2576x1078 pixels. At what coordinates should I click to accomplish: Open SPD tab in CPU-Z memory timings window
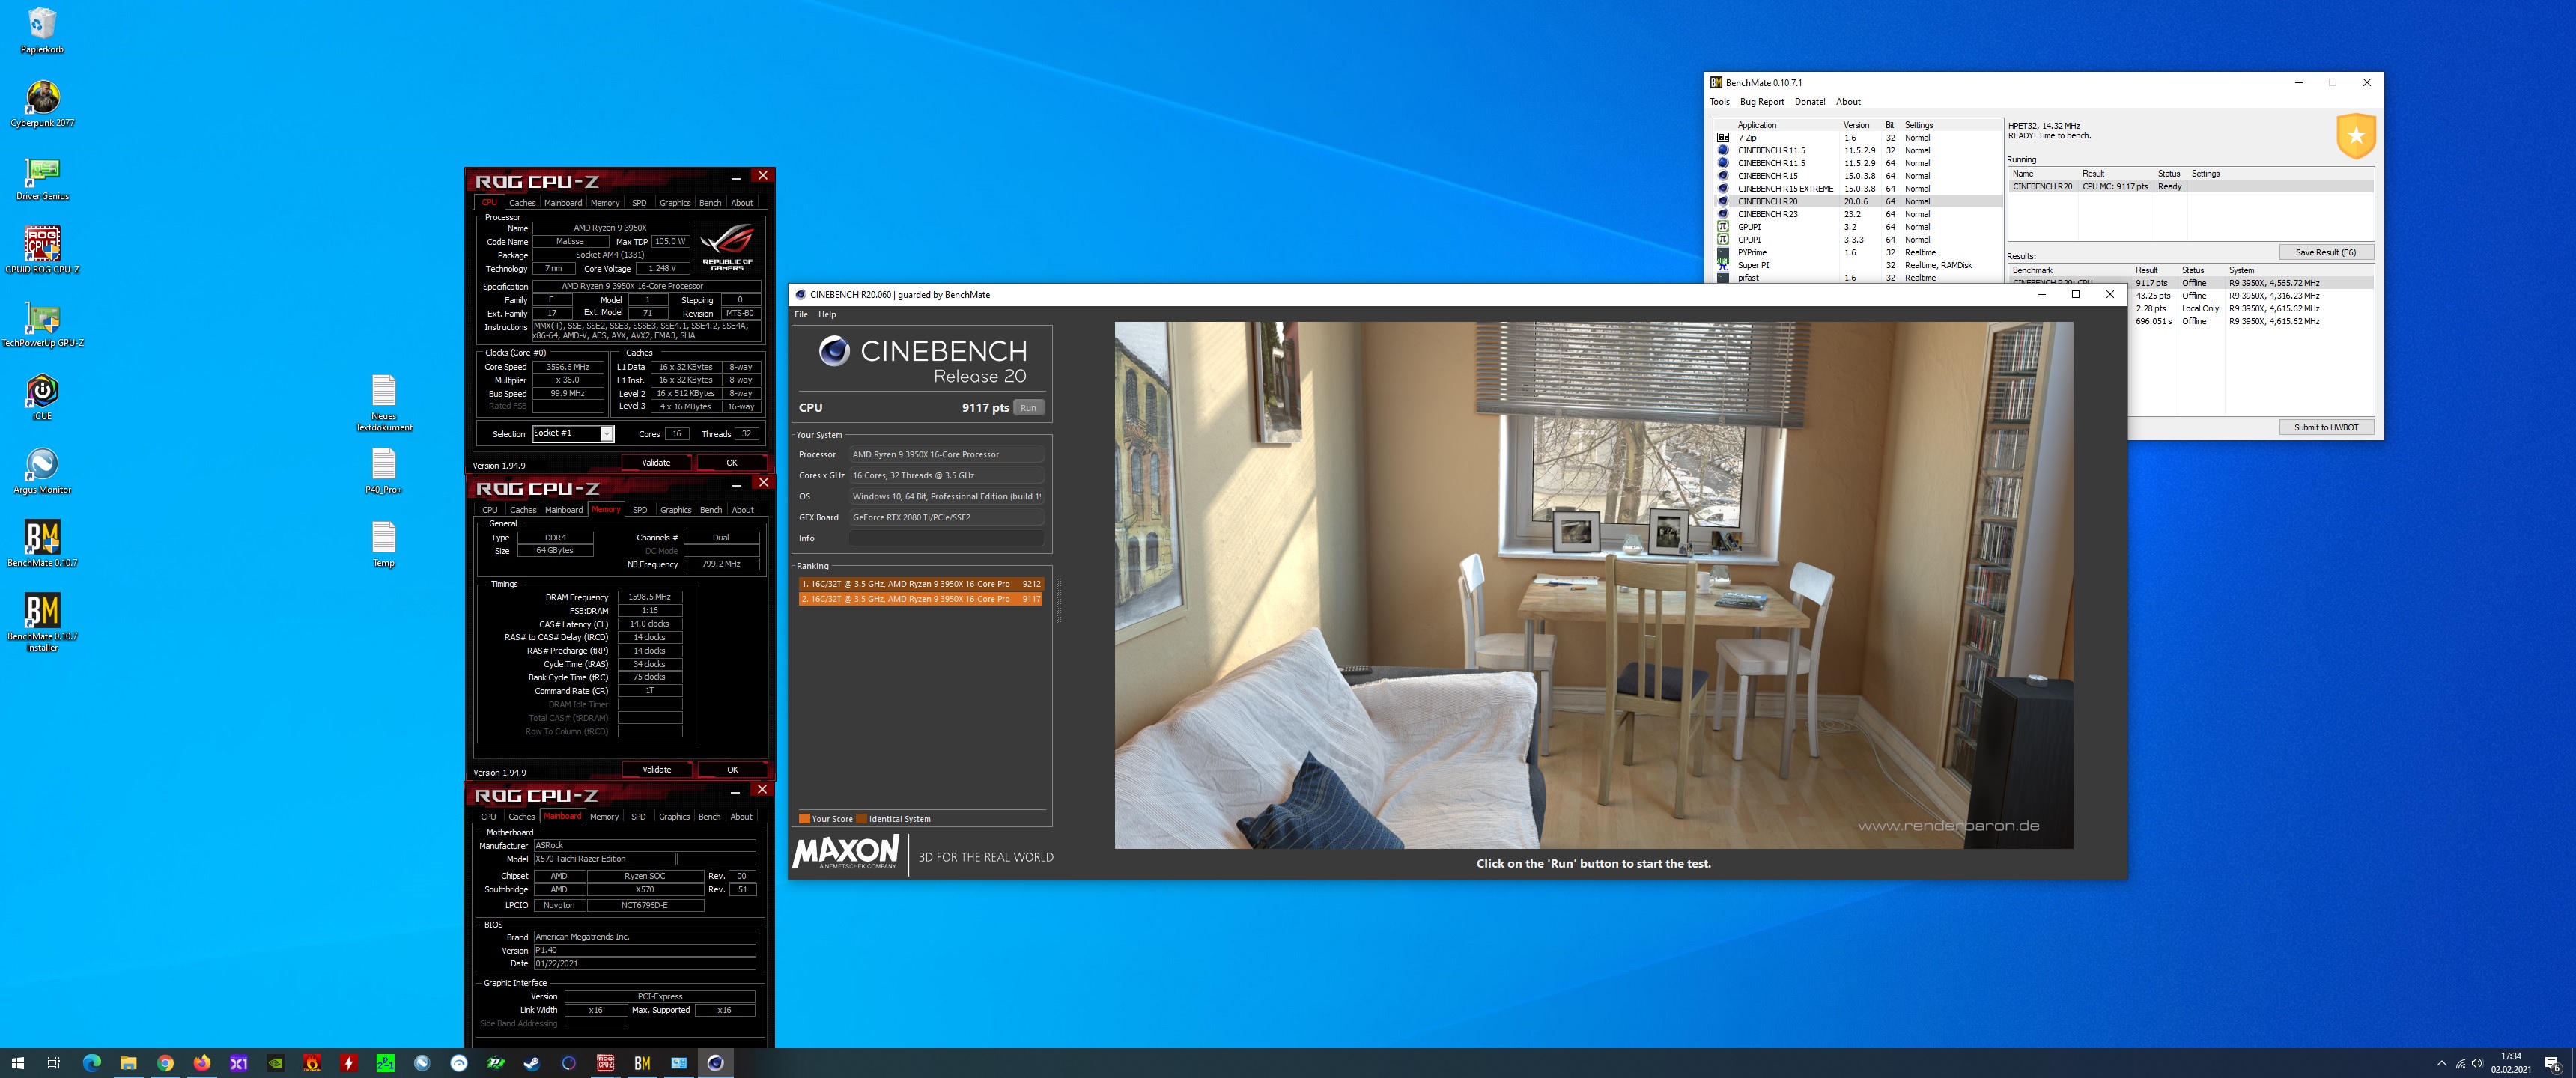[x=639, y=510]
